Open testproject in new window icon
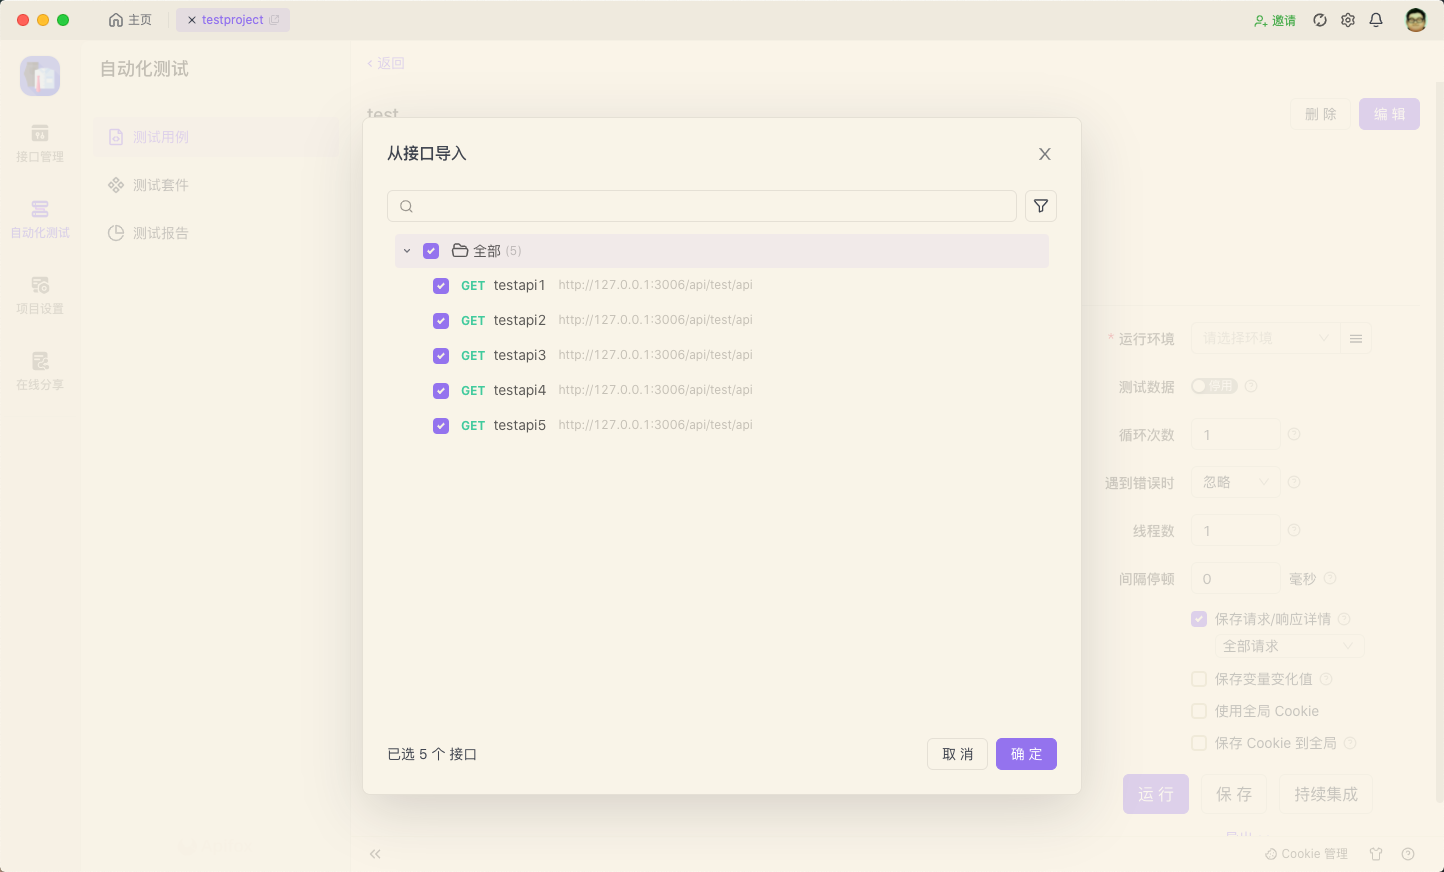 pos(274,20)
